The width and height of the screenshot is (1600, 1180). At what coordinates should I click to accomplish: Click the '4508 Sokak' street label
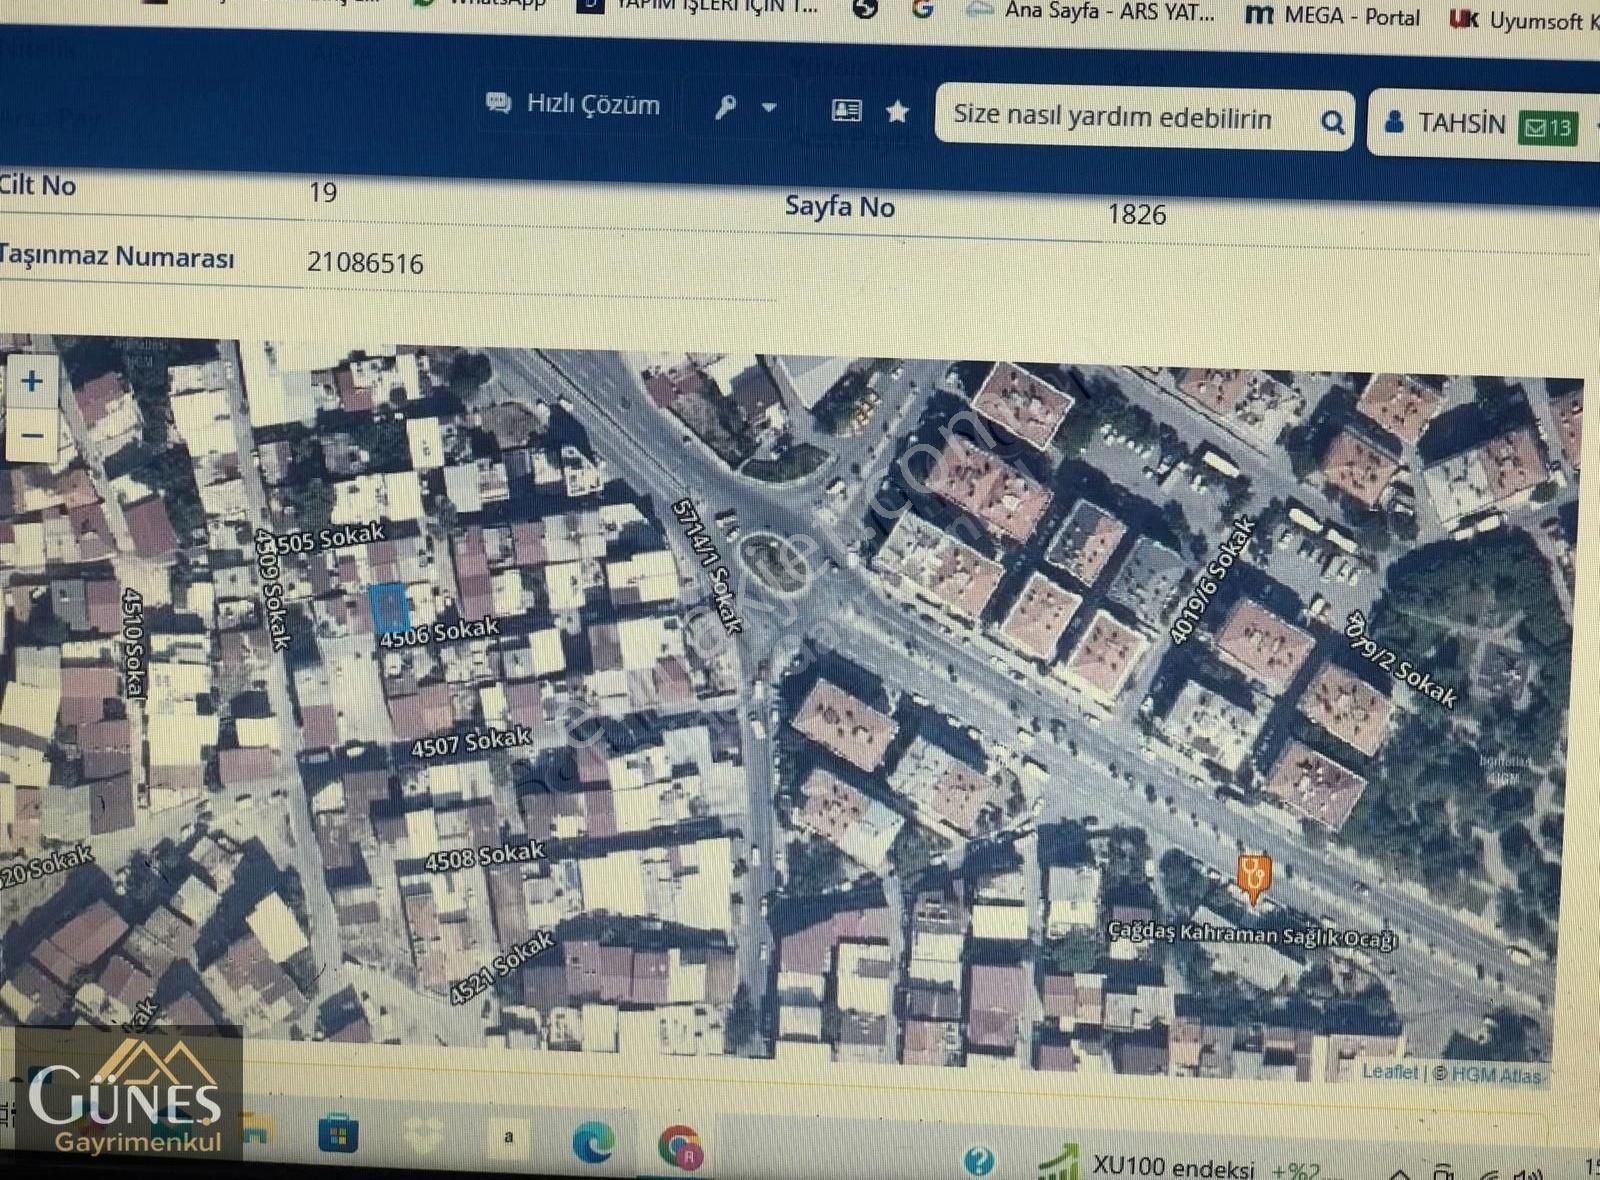click(x=485, y=856)
